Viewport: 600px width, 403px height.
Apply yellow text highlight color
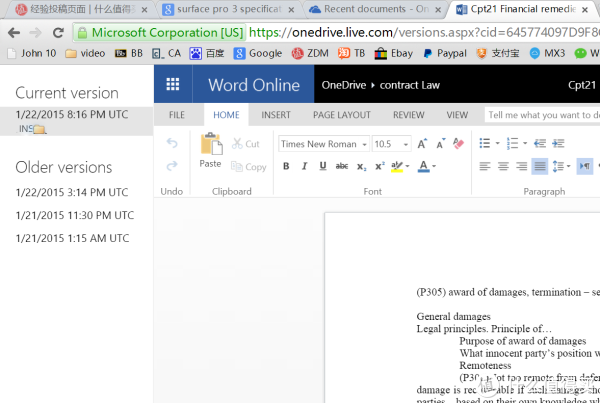pos(397,166)
